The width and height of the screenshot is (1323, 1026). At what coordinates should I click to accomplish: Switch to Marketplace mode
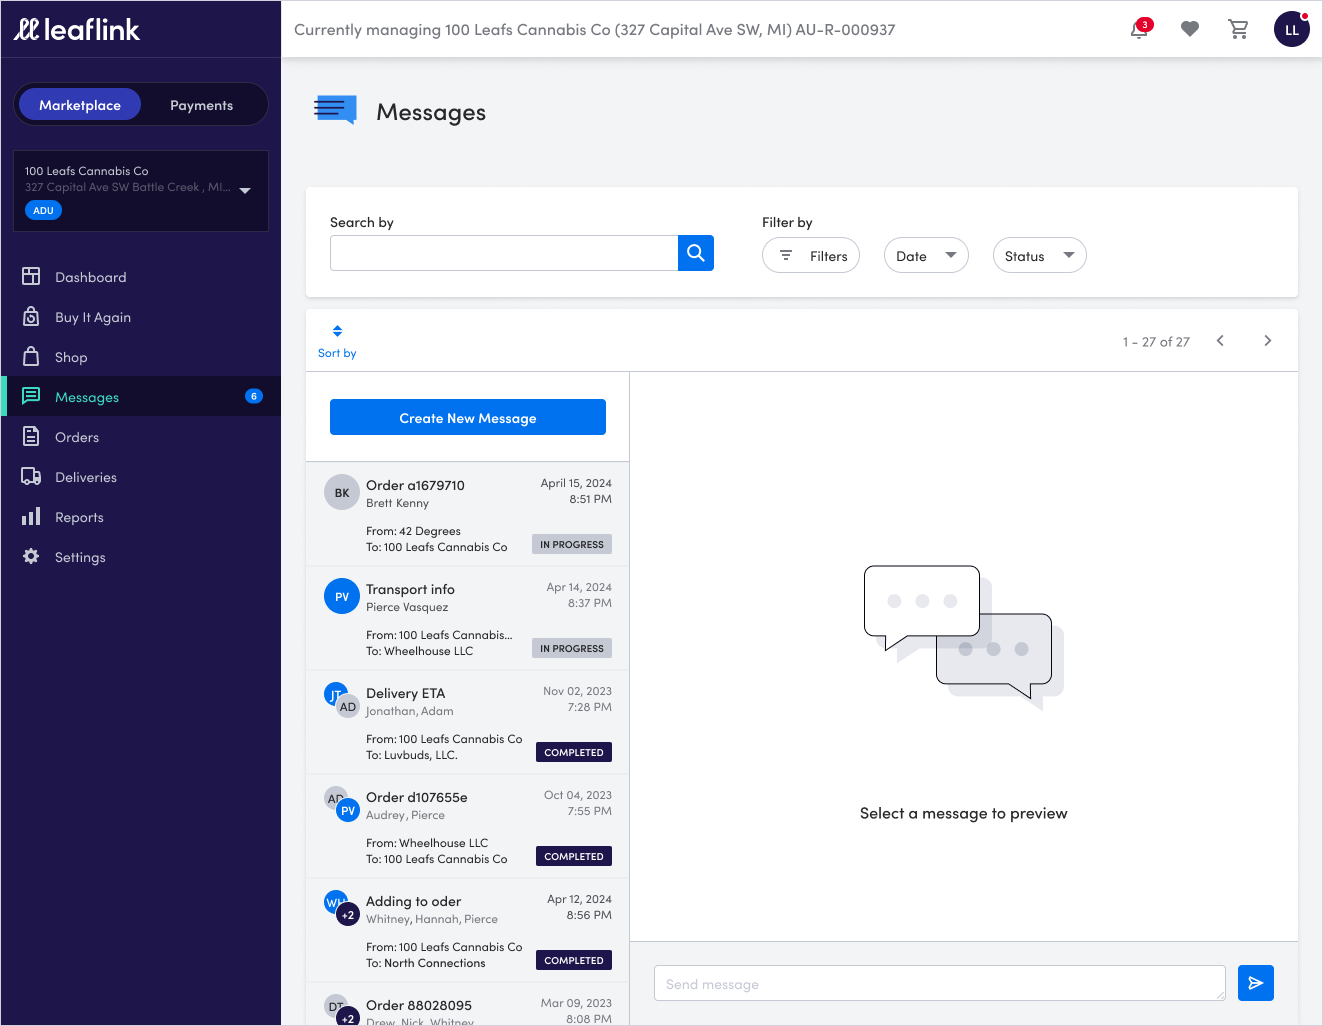(80, 105)
